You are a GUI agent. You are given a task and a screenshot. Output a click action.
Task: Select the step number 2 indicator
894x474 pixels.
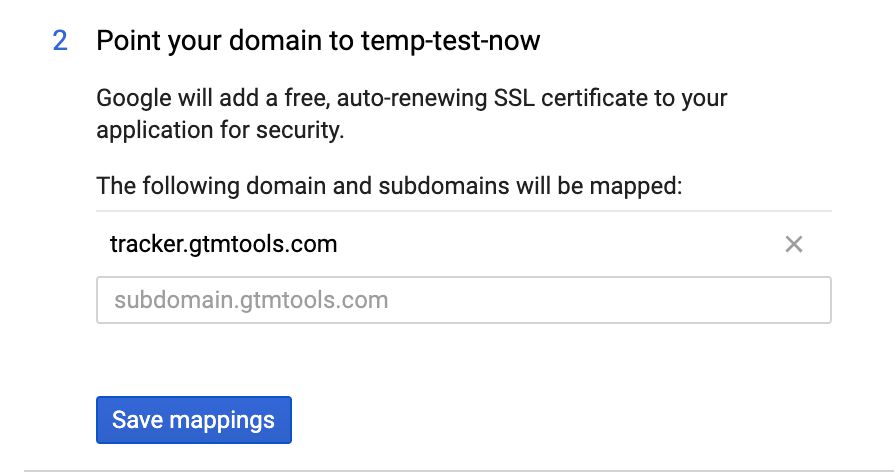[60, 41]
